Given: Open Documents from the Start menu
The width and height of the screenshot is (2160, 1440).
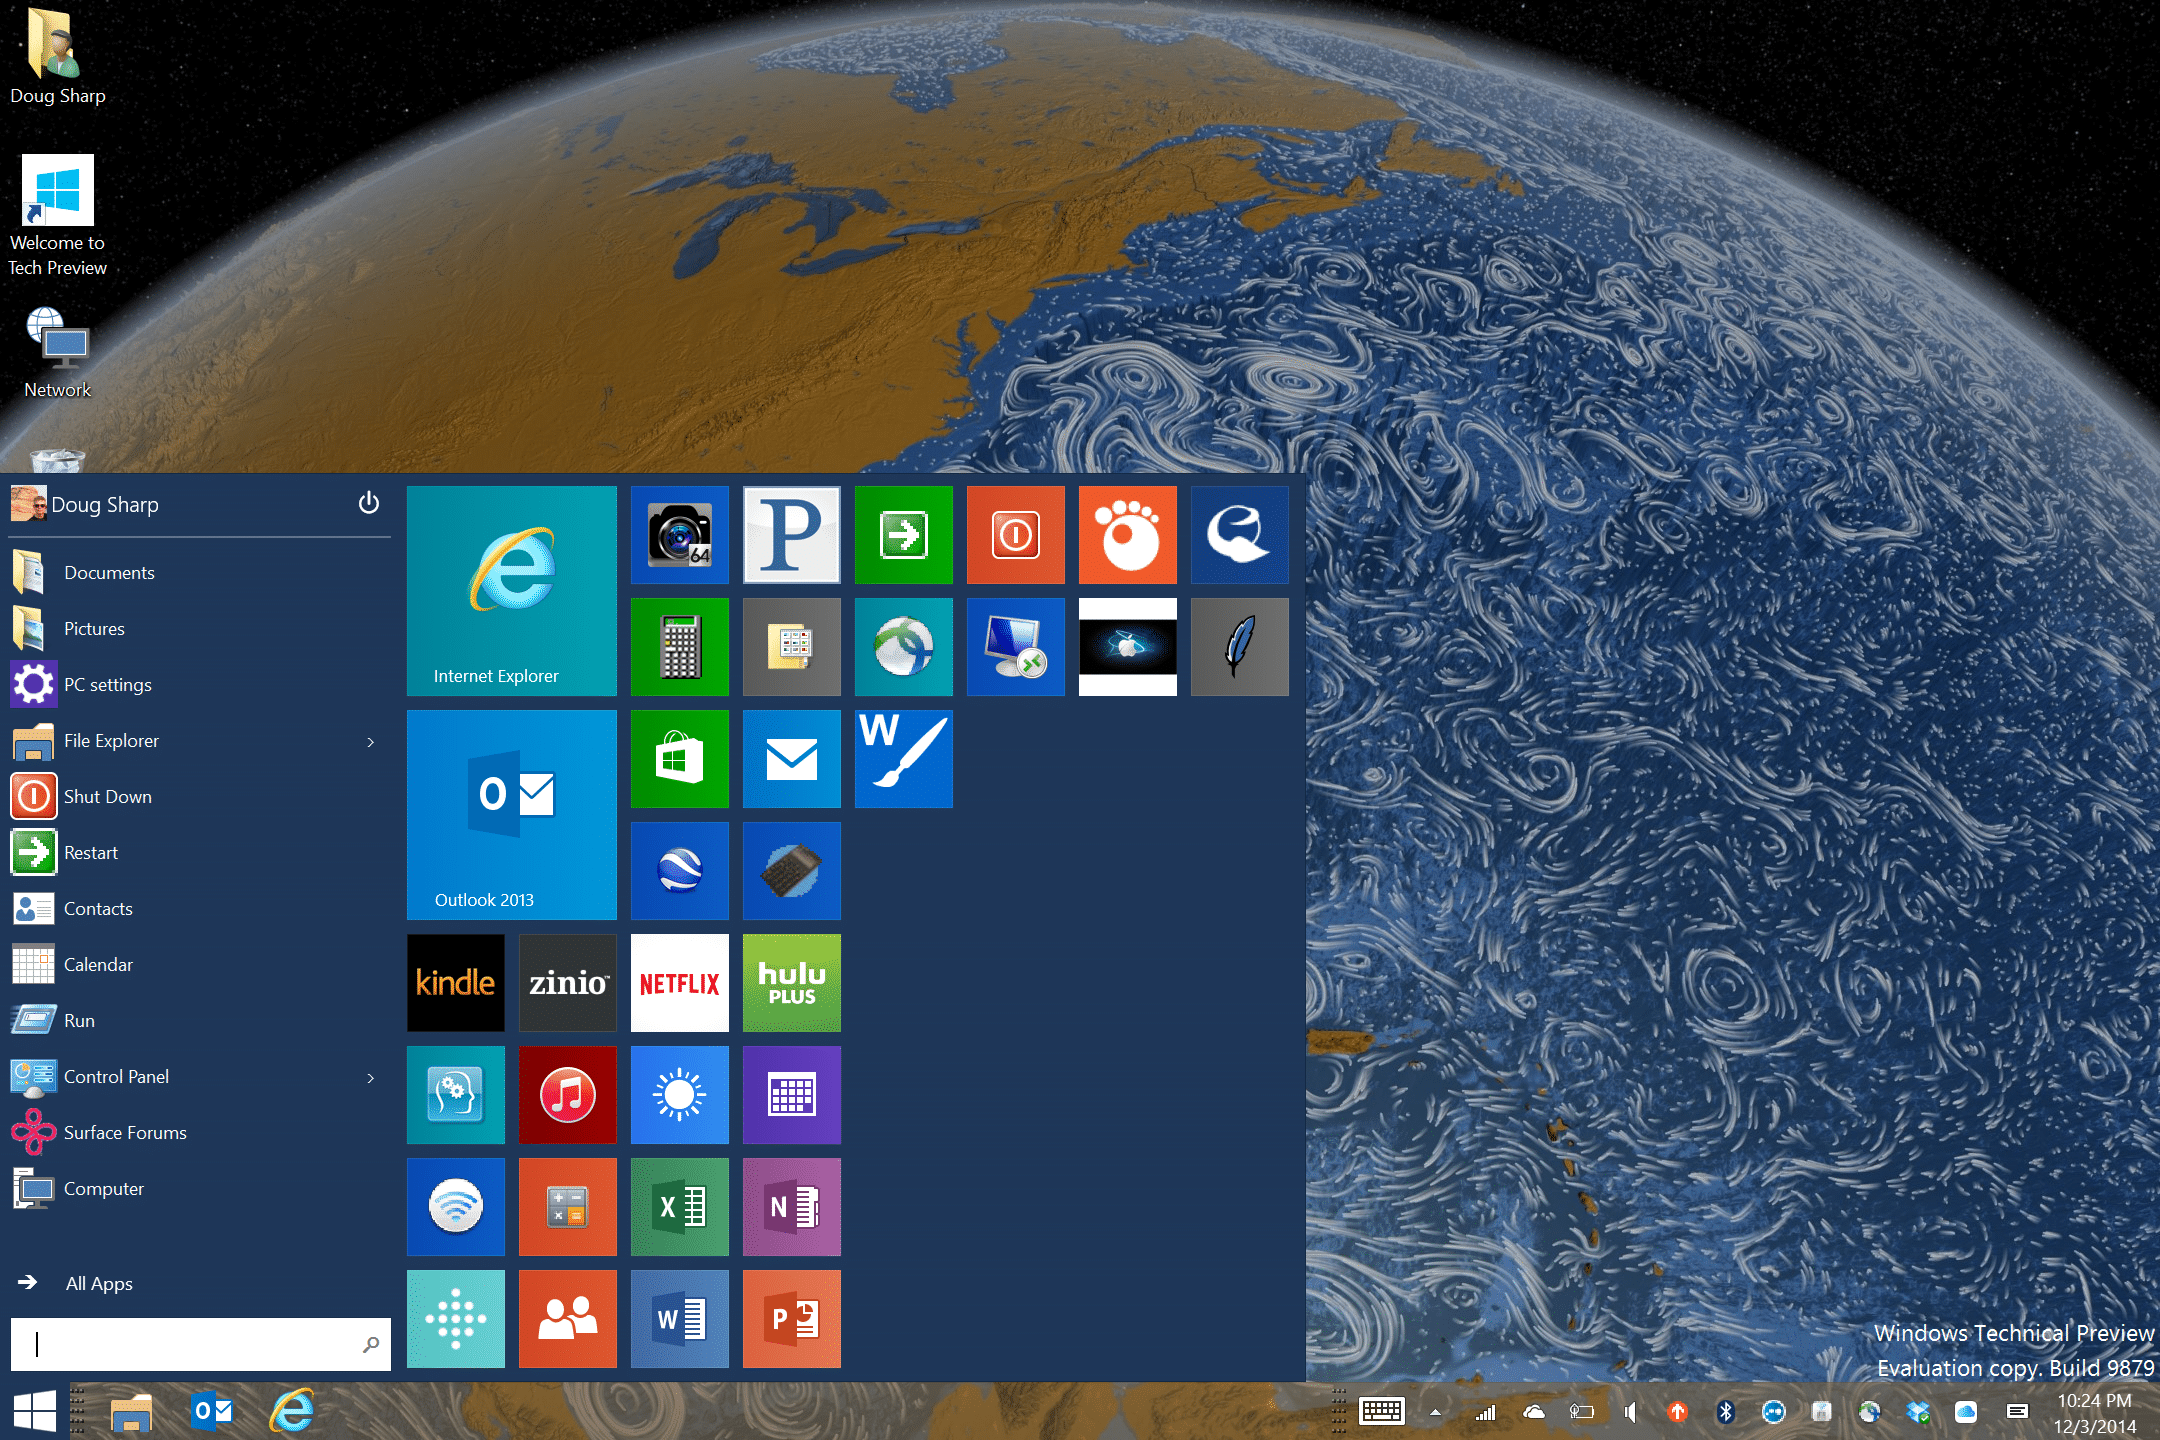Looking at the screenshot, I should click(x=200, y=573).
